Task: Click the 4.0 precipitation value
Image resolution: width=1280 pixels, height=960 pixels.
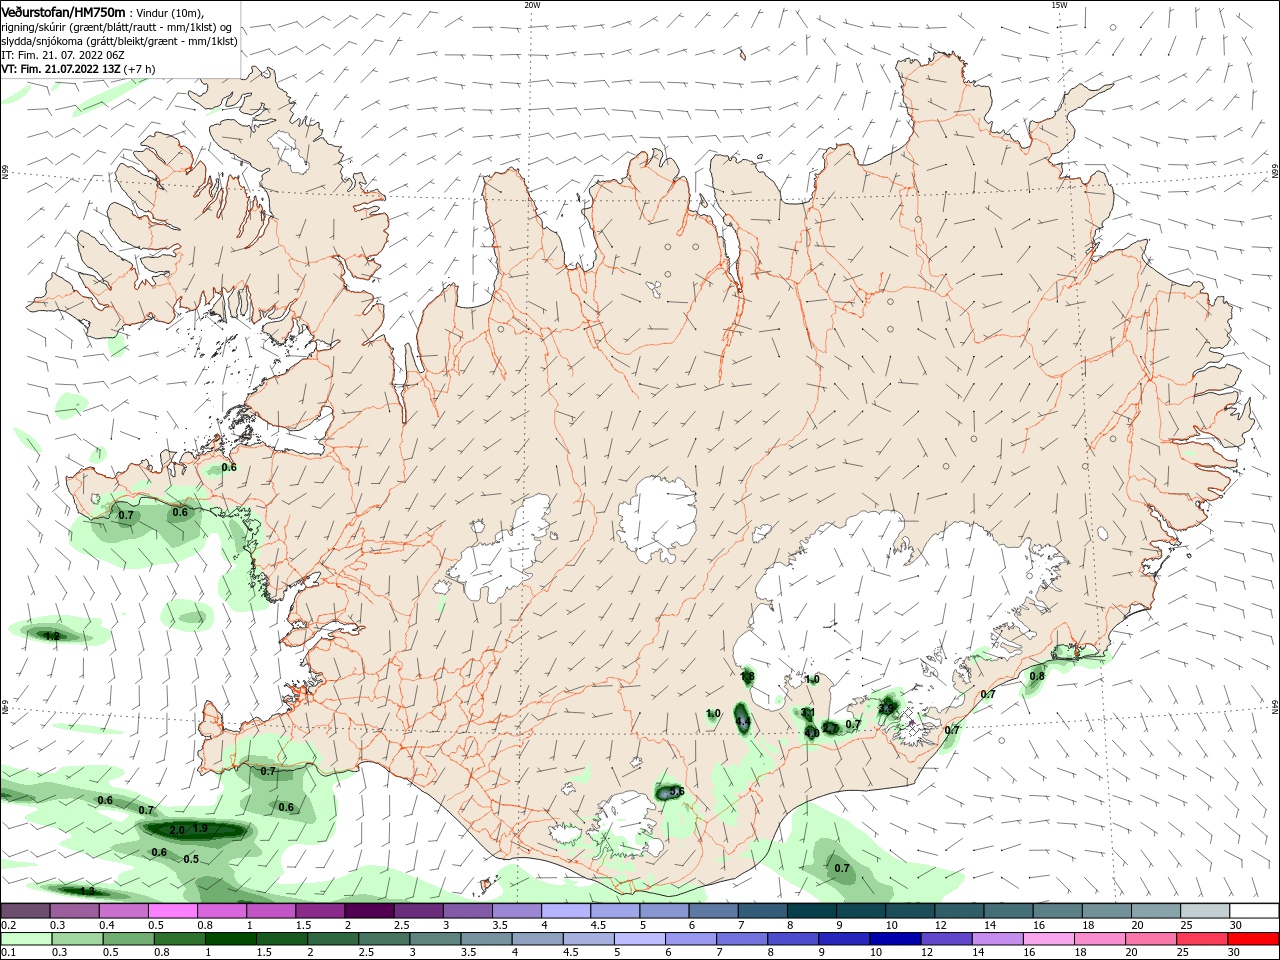Action: (x=812, y=733)
